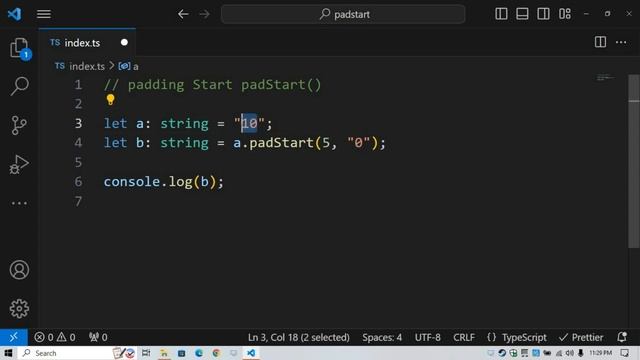Open the Windows Start menu
Image resolution: width=640 pixels, height=360 pixels.
pyautogui.click(x=8, y=353)
